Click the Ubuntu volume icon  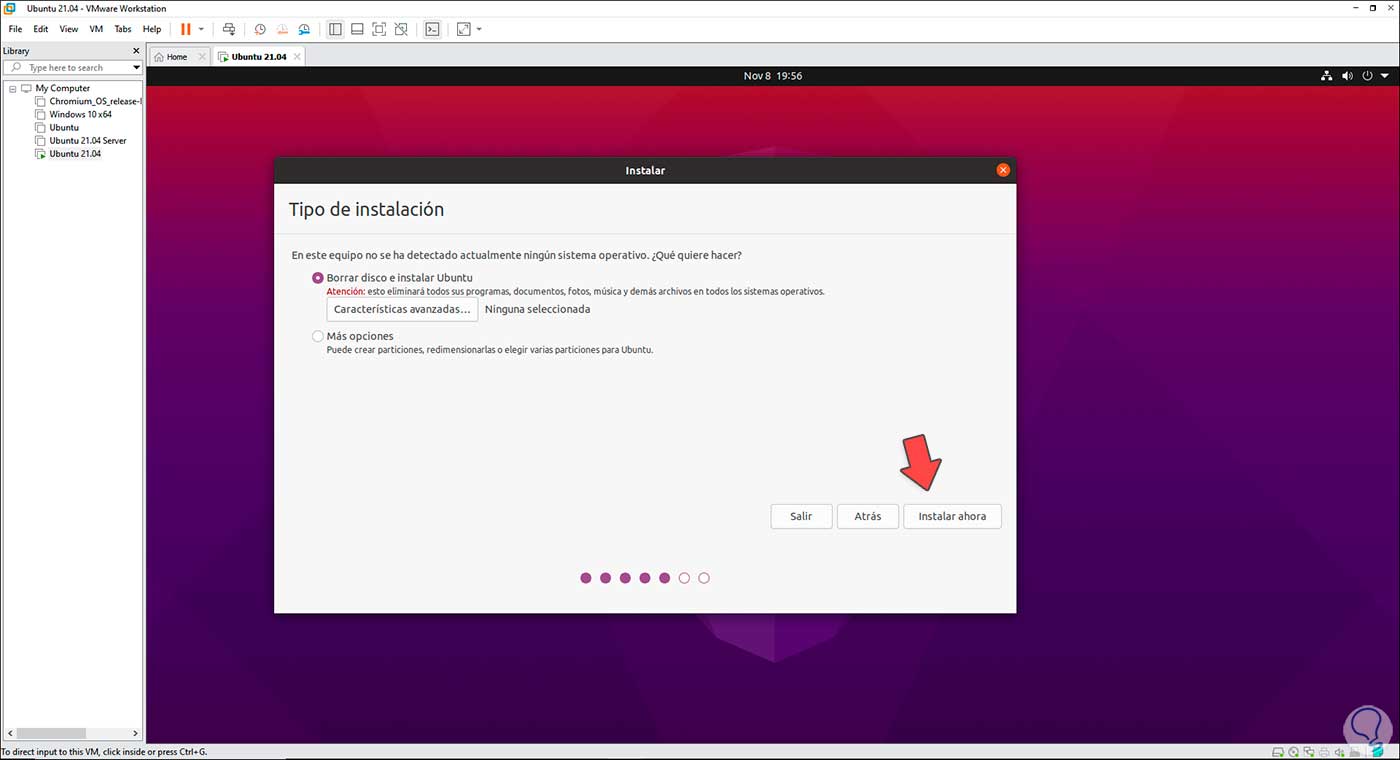point(1347,76)
